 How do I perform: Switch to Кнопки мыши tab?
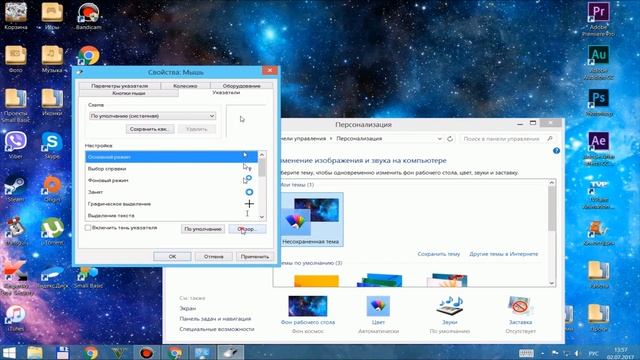click(x=129, y=93)
